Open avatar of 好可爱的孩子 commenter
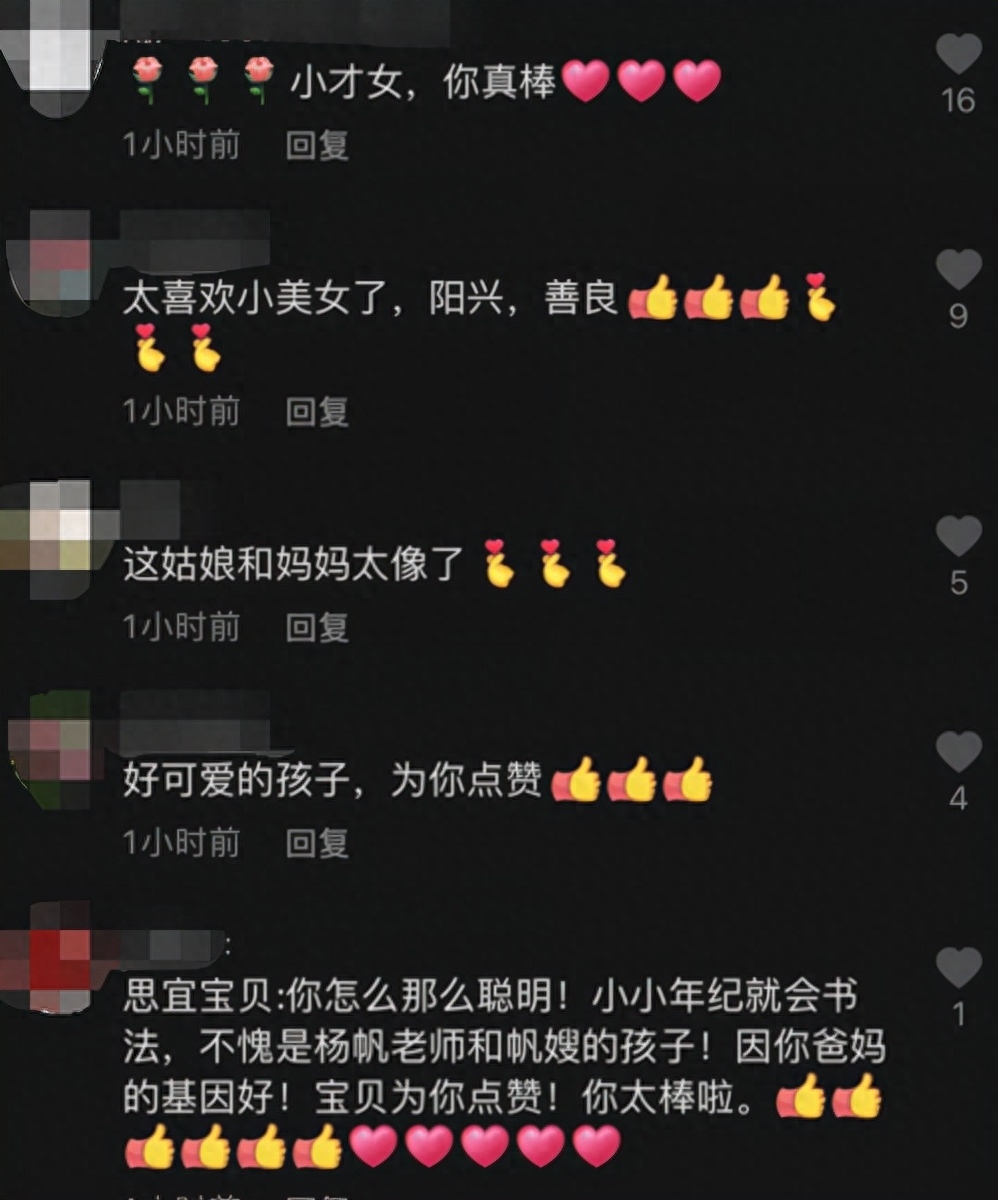Screen dimensions: 998x1200 48,745
